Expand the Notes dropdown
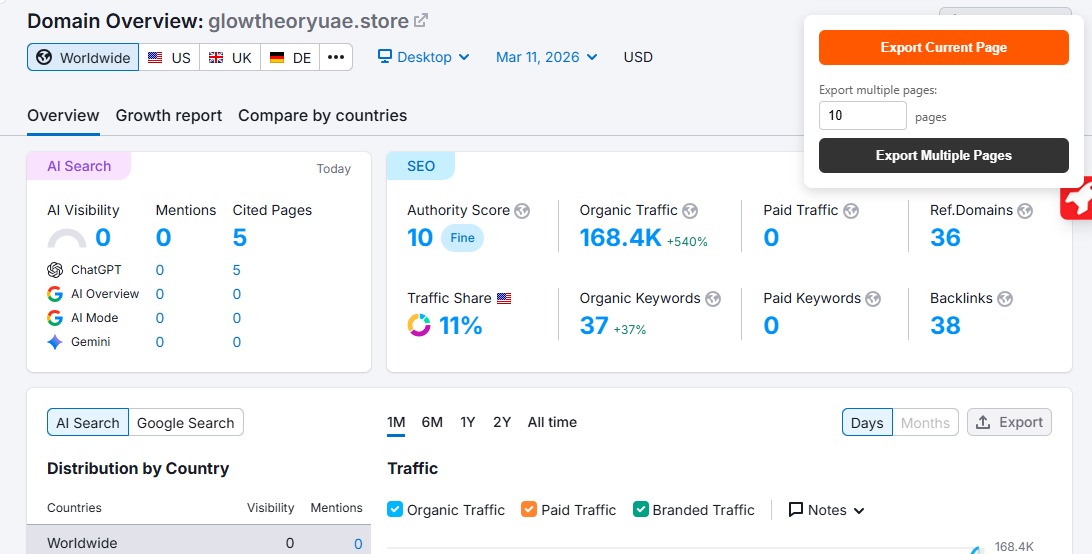Viewport: 1092px width, 554px height. (x=827, y=510)
